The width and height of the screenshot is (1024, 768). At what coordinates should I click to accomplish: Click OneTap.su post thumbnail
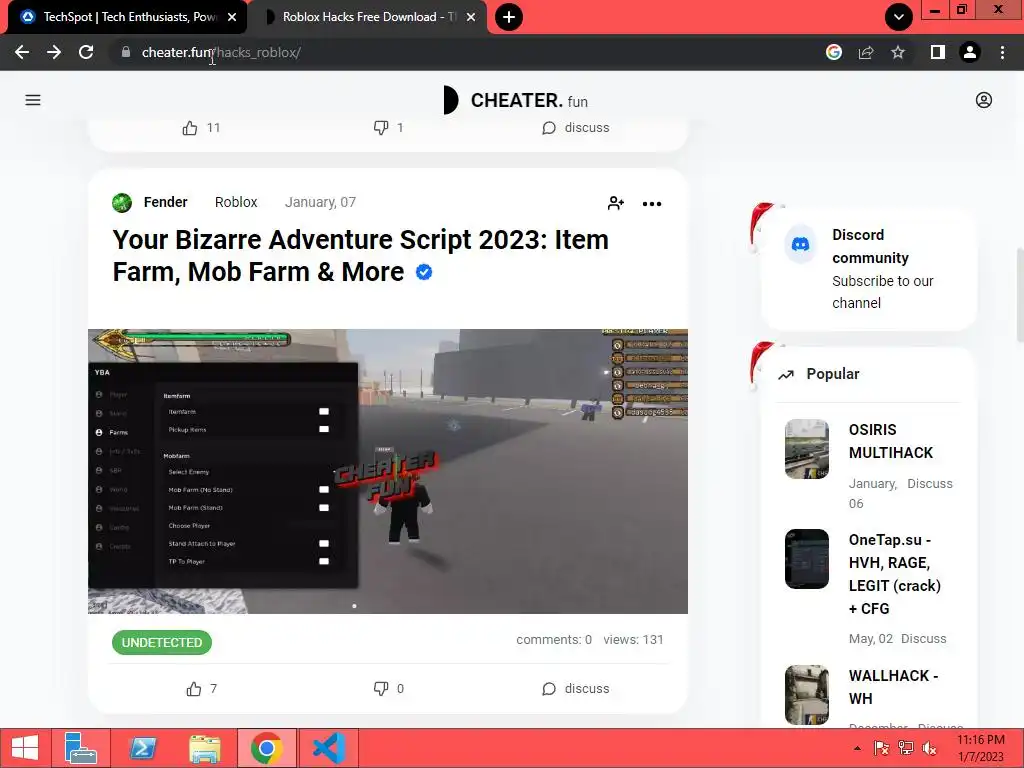click(x=807, y=559)
